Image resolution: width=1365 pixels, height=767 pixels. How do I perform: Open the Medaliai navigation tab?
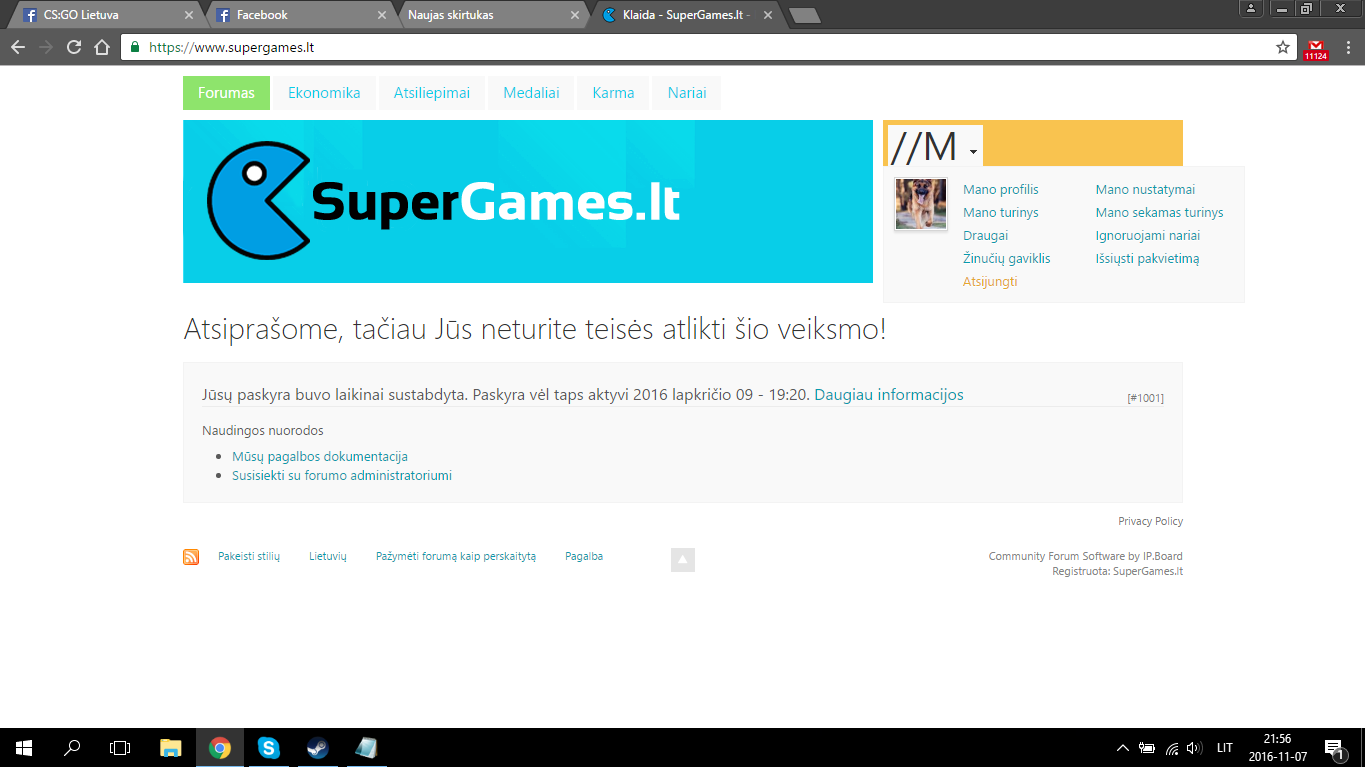(x=531, y=93)
